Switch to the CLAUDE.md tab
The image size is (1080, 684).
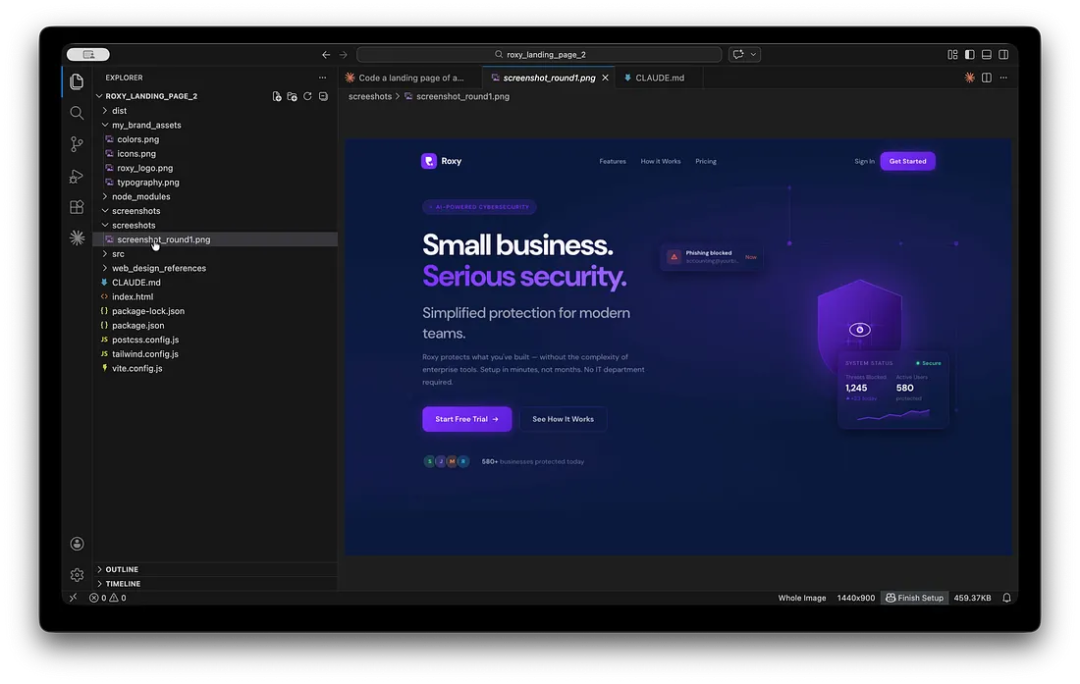pos(659,78)
